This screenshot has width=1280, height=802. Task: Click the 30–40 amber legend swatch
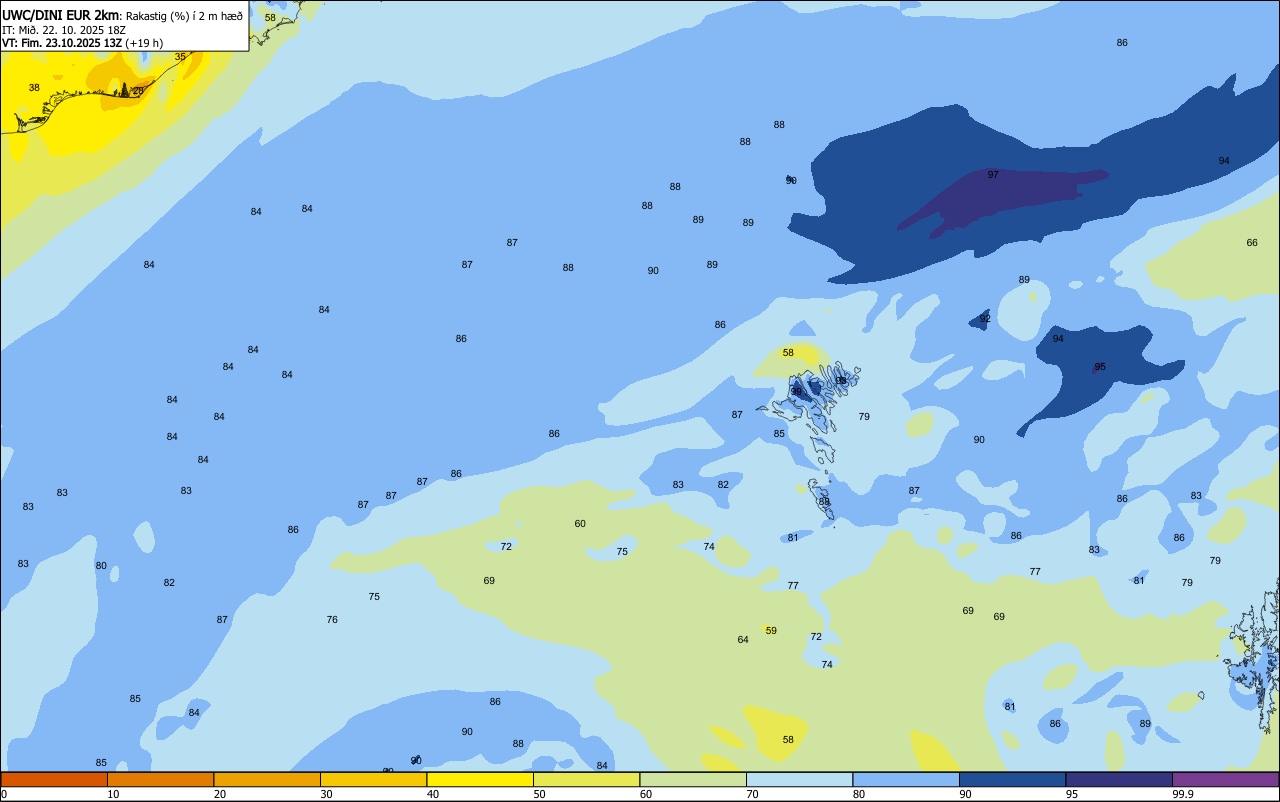[x=373, y=780]
